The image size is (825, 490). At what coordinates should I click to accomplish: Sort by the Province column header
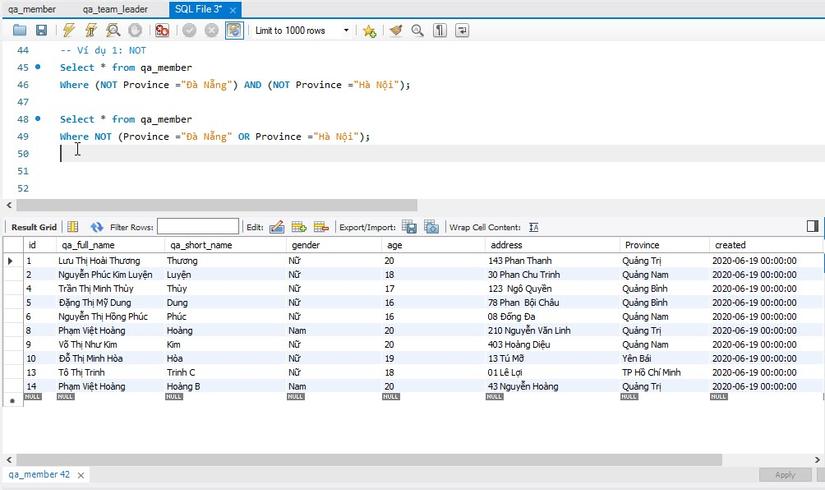[x=642, y=245]
